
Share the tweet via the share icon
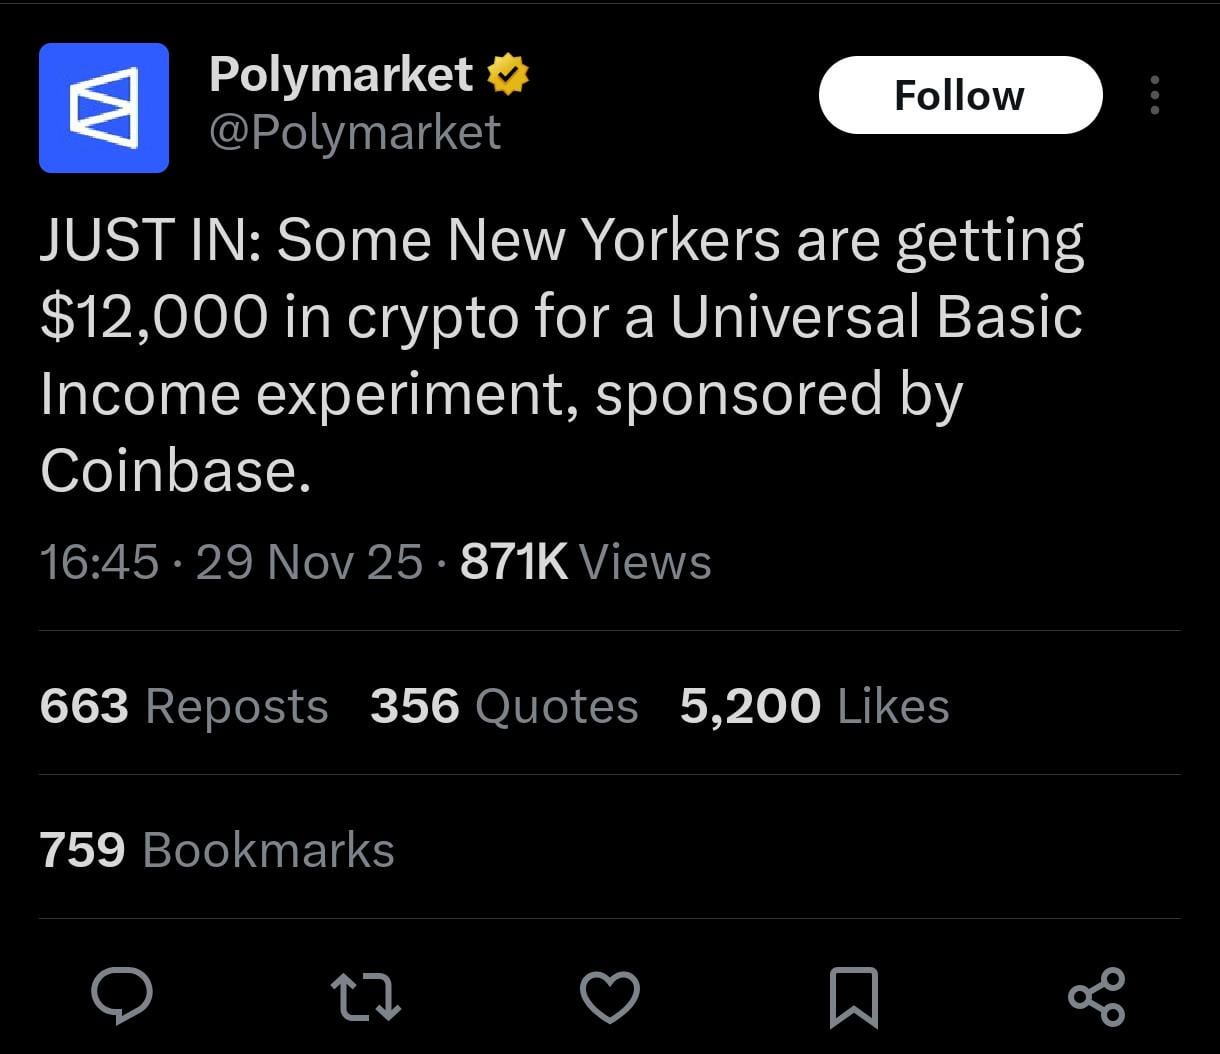pyautogui.click(x=1097, y=997)
